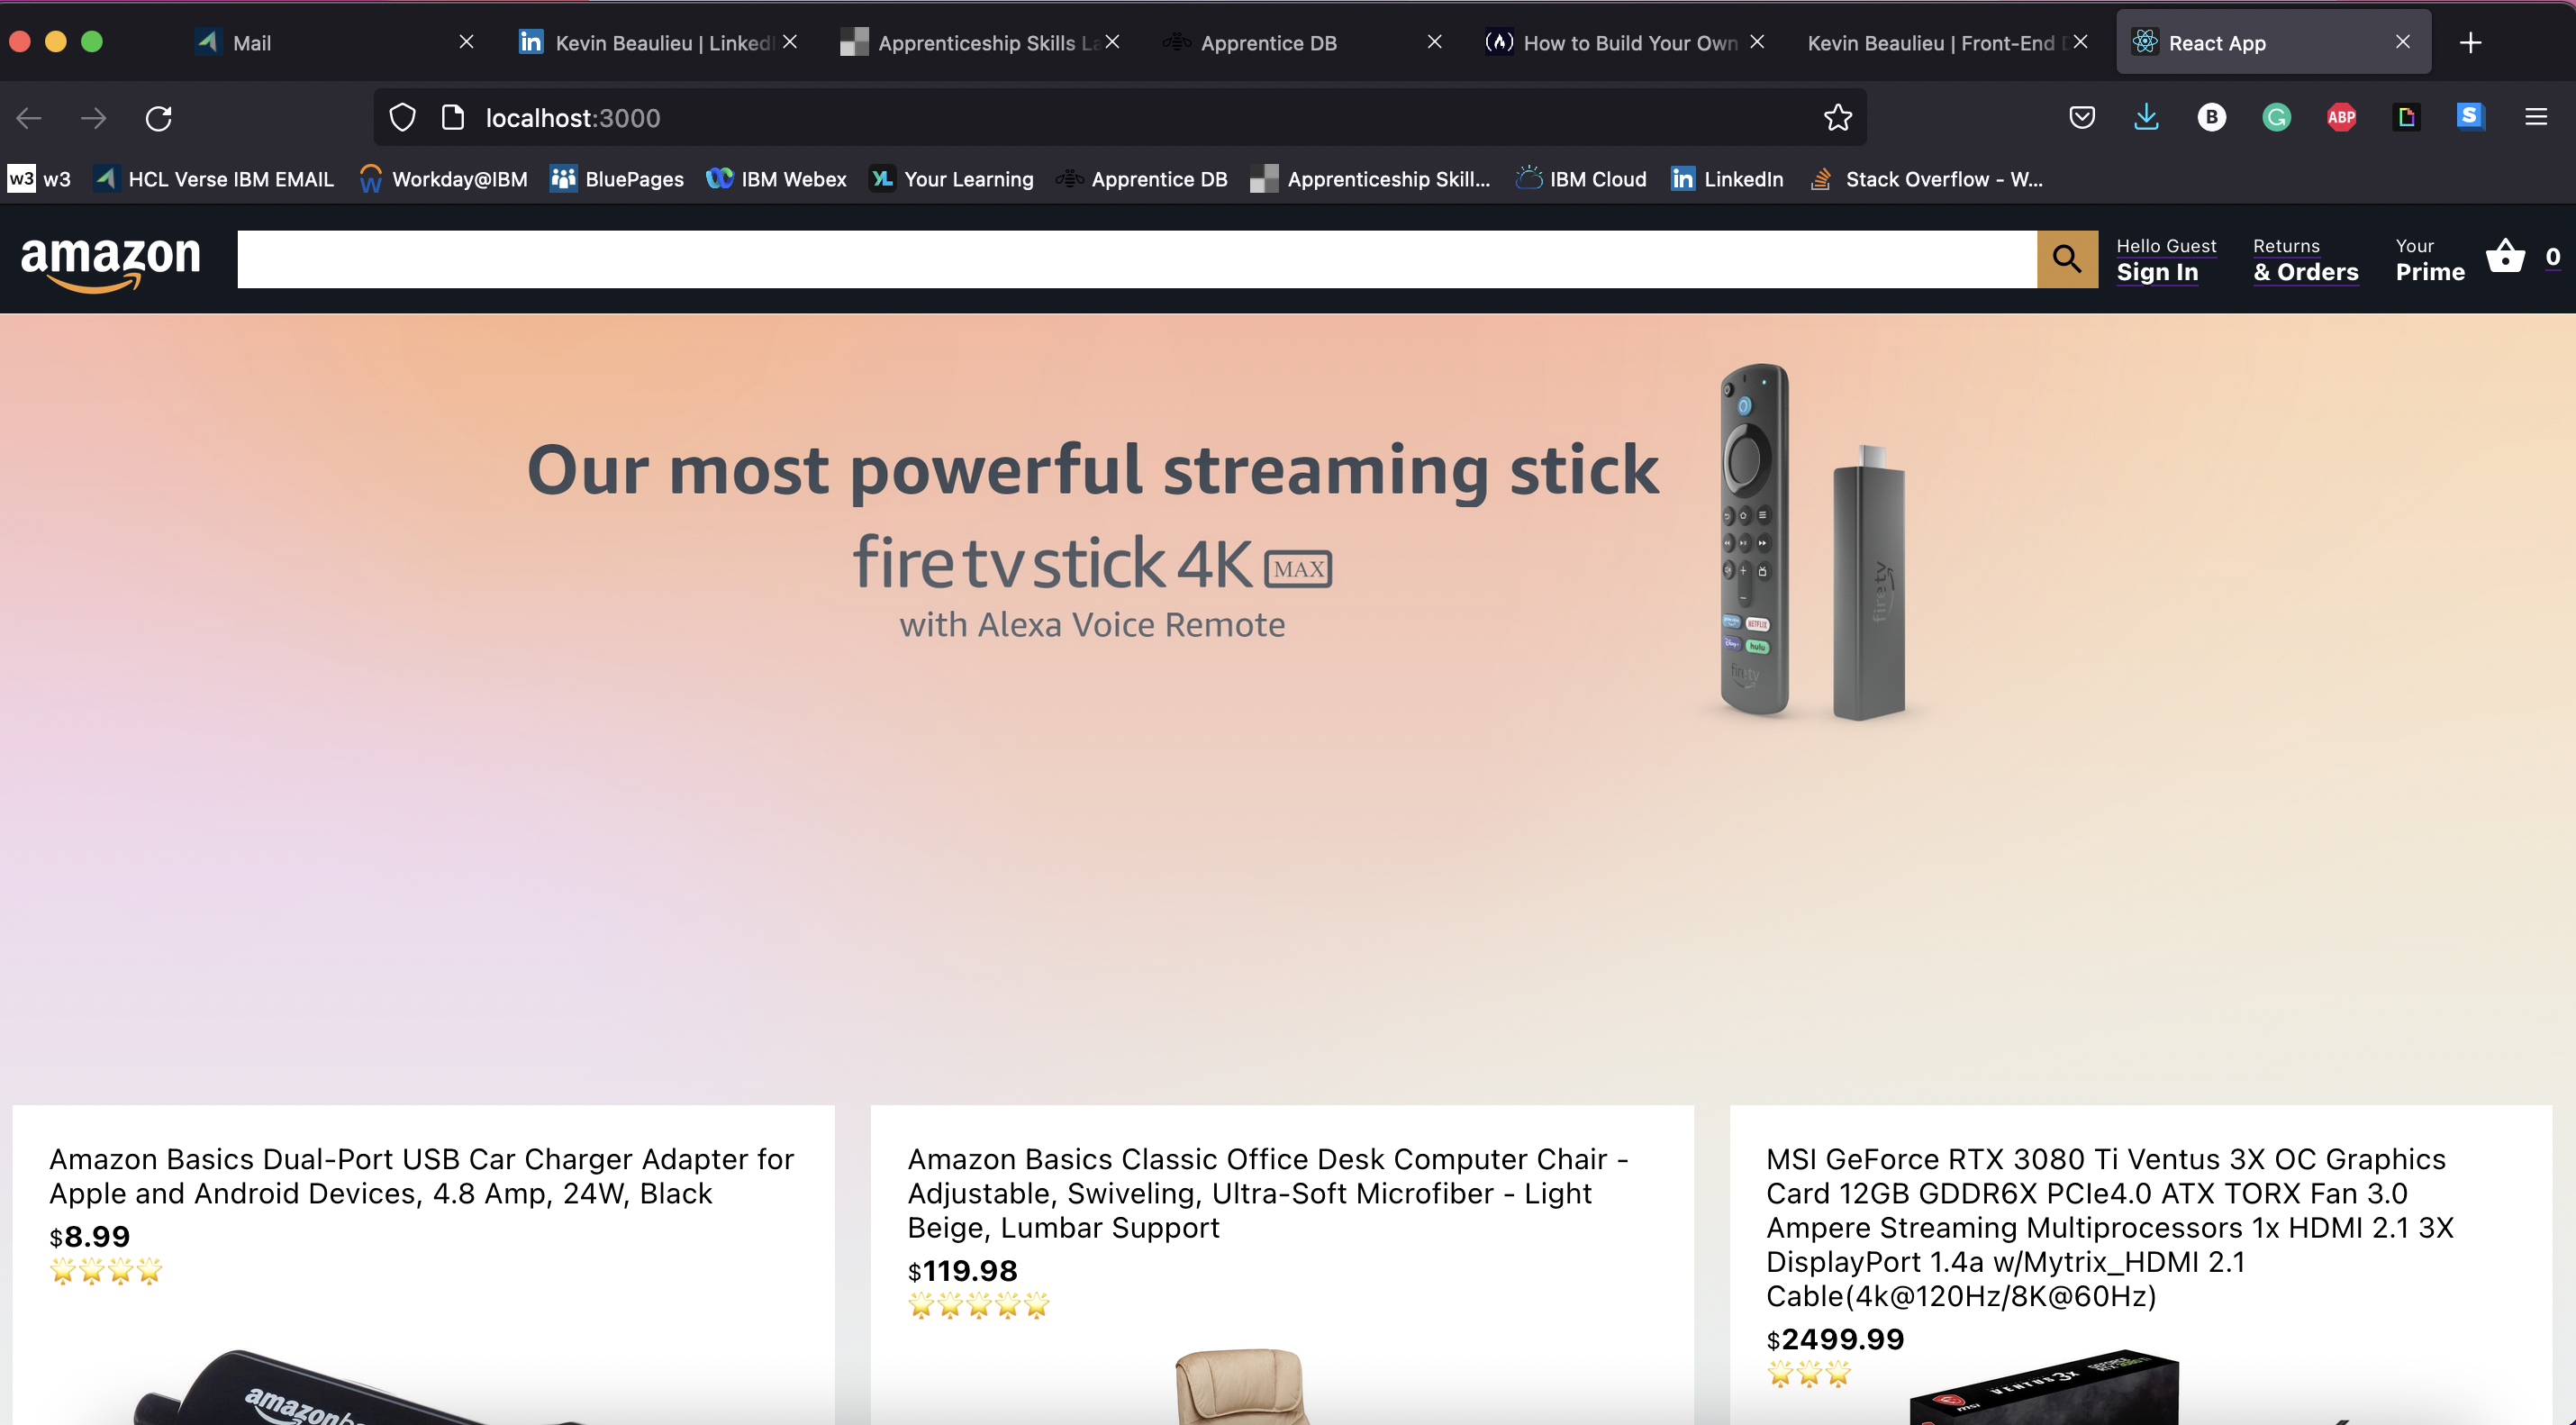This screenshot has height=1425, width=2576.
Task: Click the black square extension icon
Action: tap(2406, 118)
